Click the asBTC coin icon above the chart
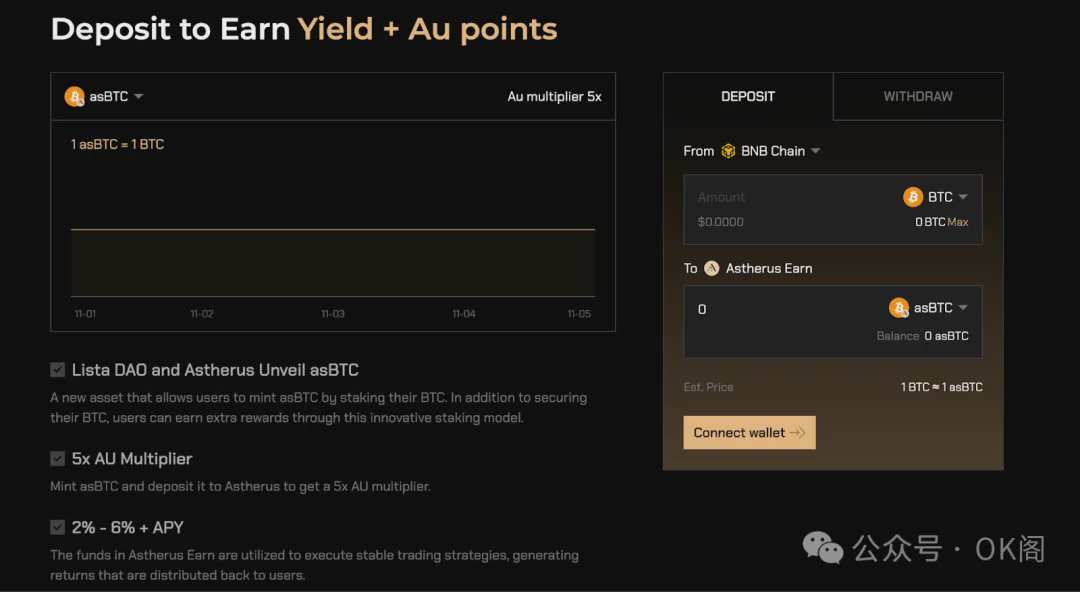 [74, 96]
